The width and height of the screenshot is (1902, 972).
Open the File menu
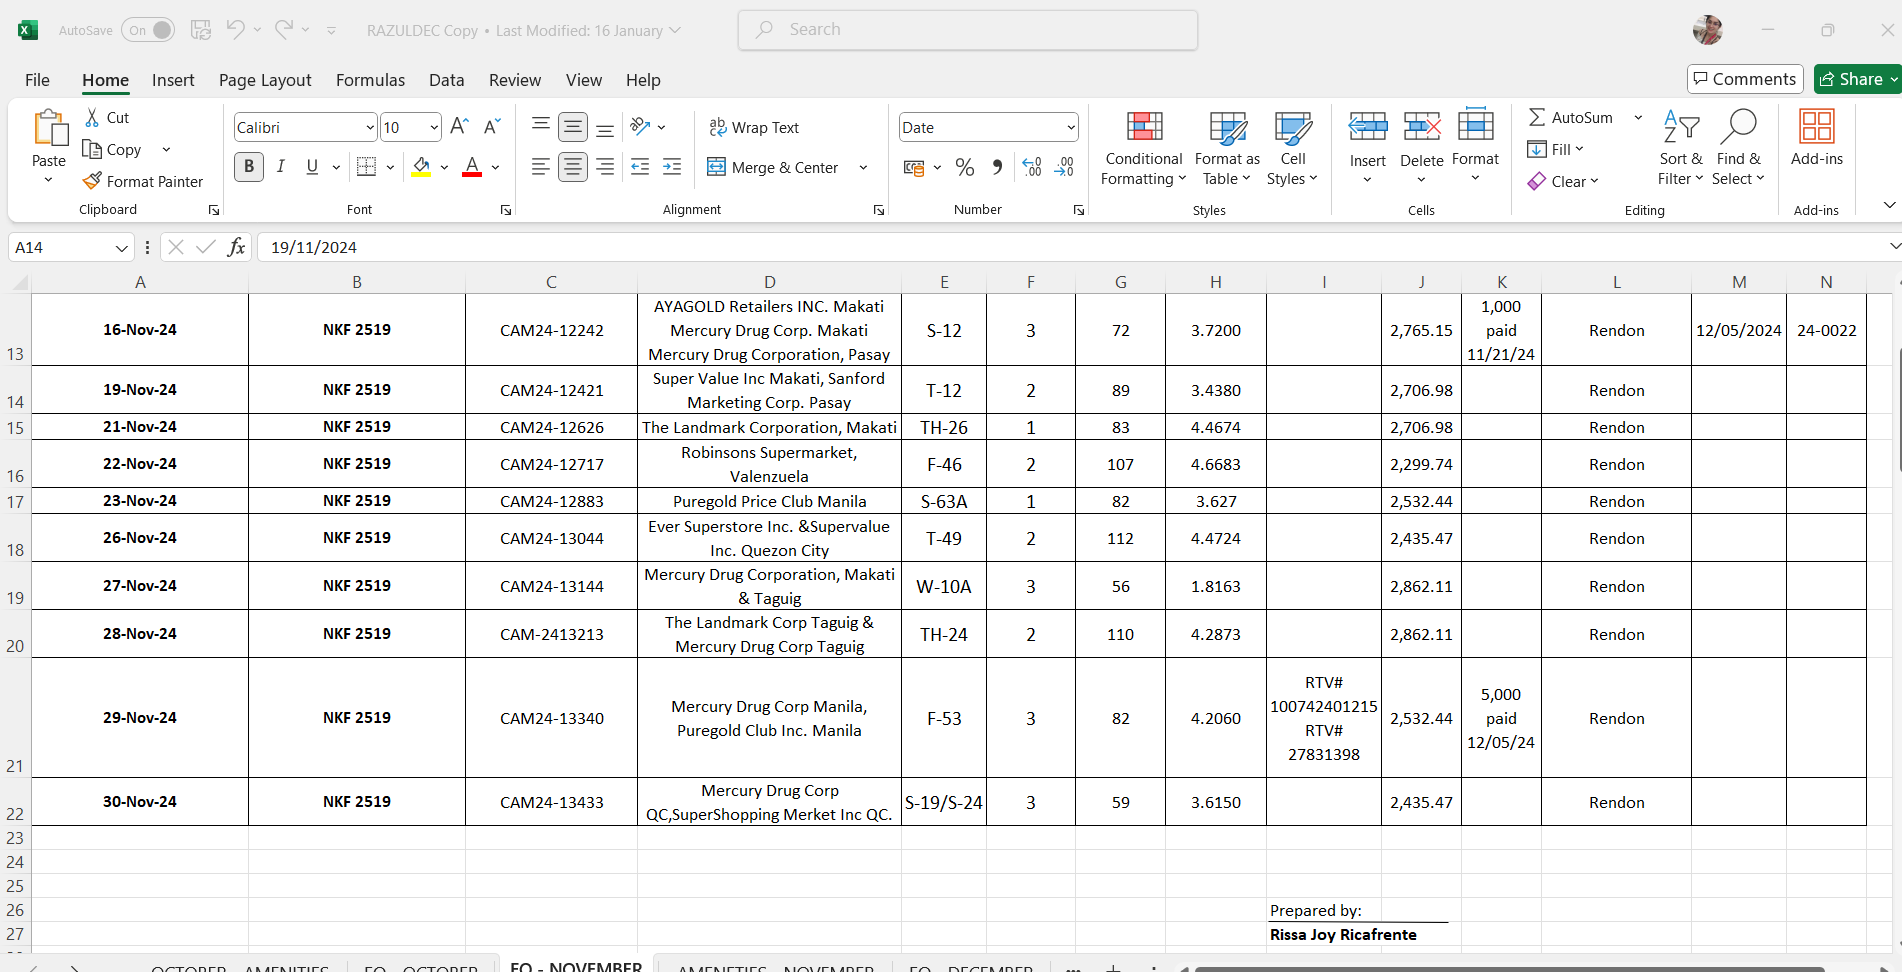tap(37, 80)
